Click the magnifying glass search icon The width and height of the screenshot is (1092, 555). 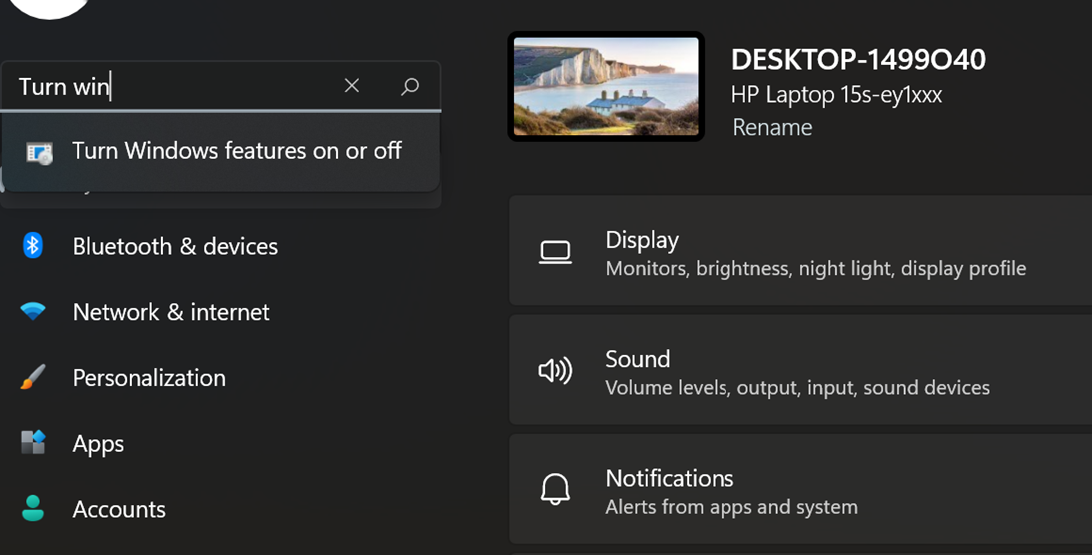tap(410, 86)
